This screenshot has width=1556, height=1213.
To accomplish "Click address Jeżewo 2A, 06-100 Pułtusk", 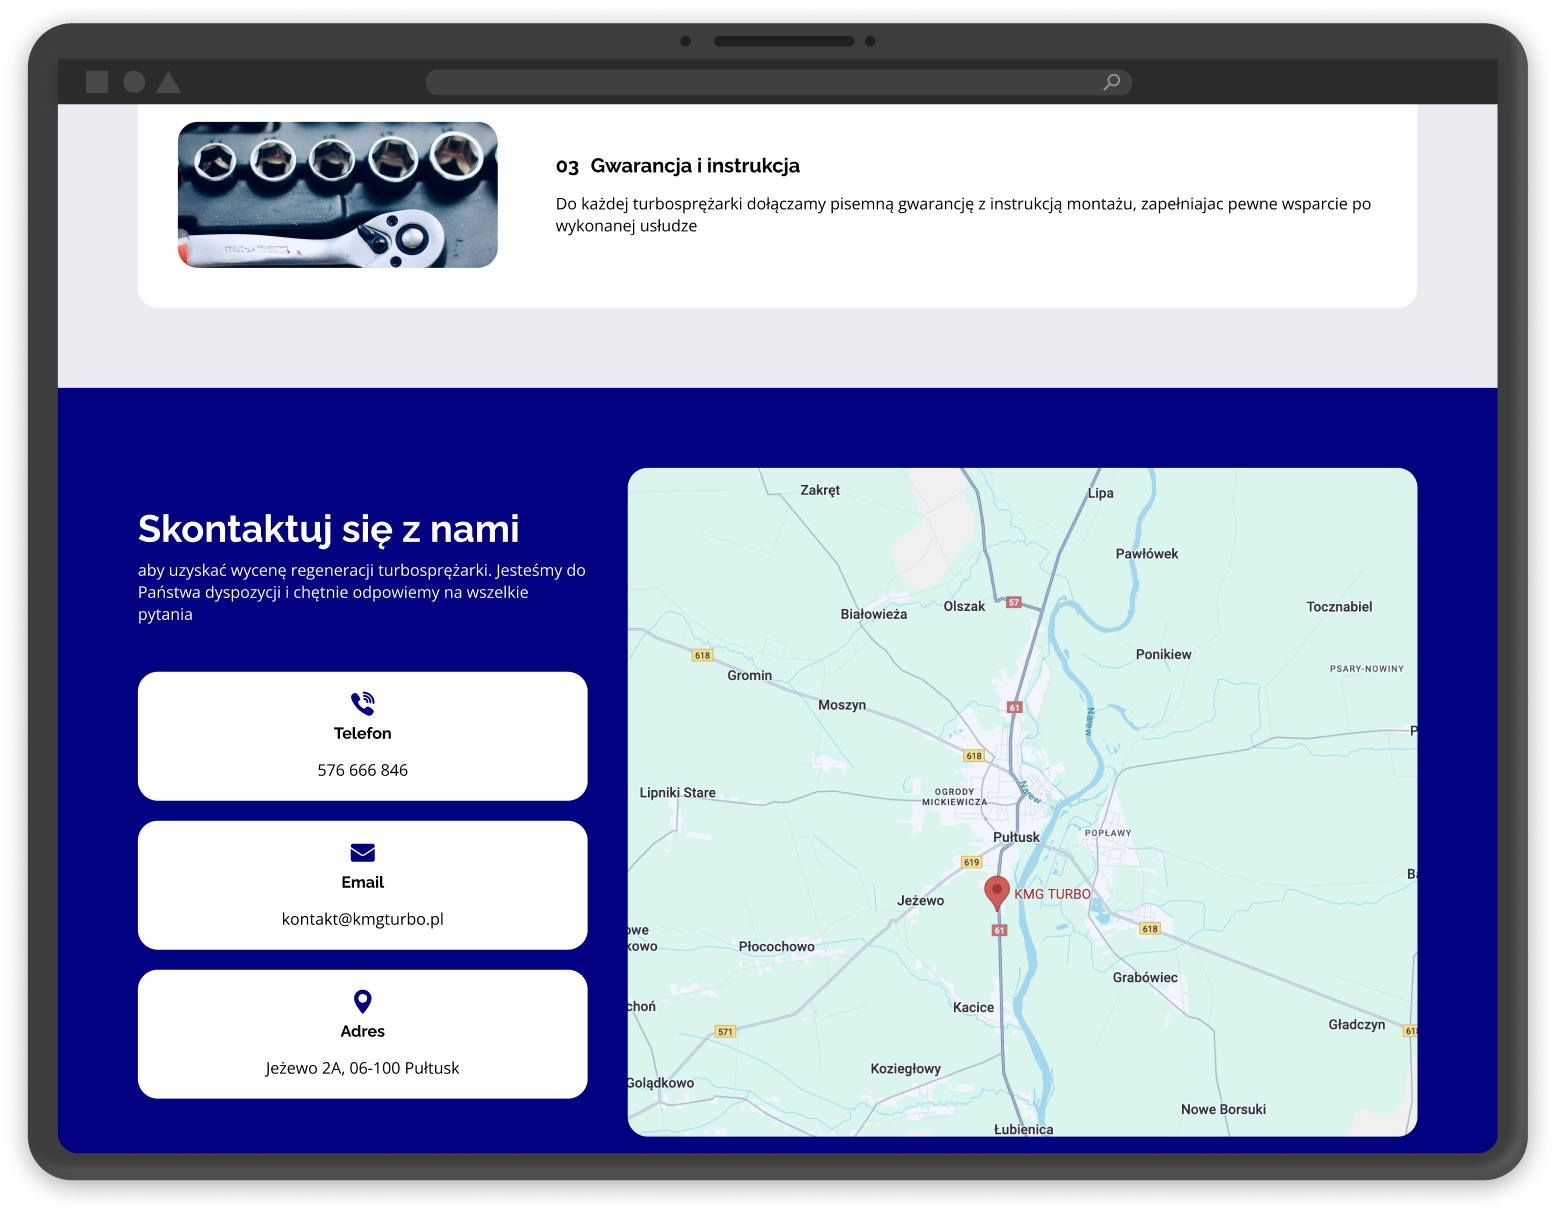I will [363, 1068].
